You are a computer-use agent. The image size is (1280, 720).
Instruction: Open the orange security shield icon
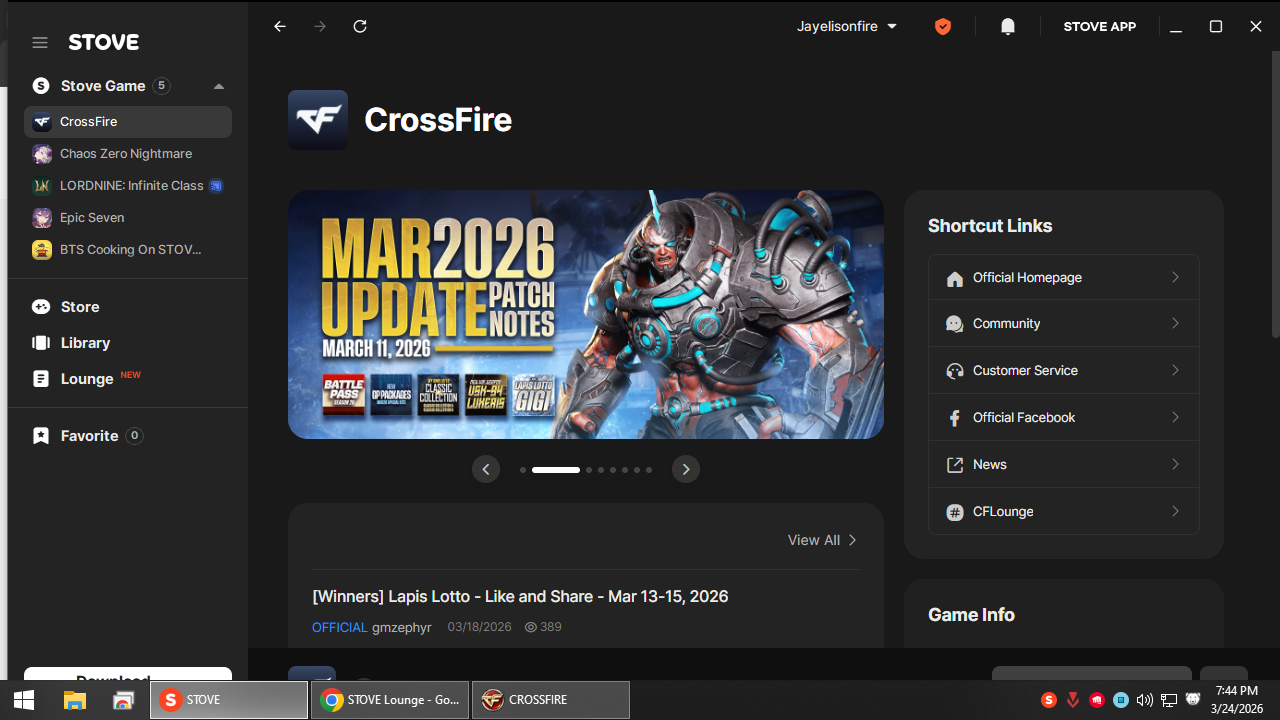tap(942, 27)
